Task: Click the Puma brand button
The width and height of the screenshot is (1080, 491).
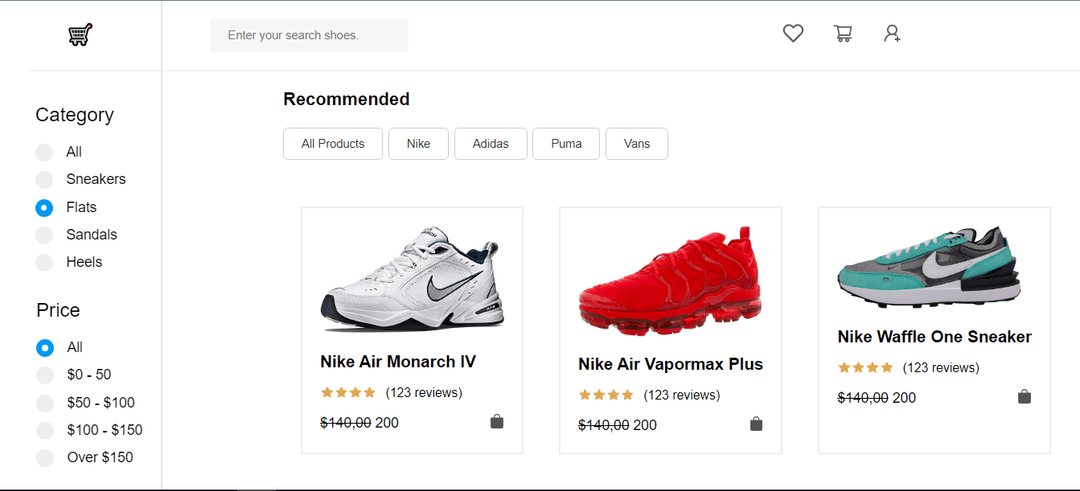Action: (x=565, y=144)
